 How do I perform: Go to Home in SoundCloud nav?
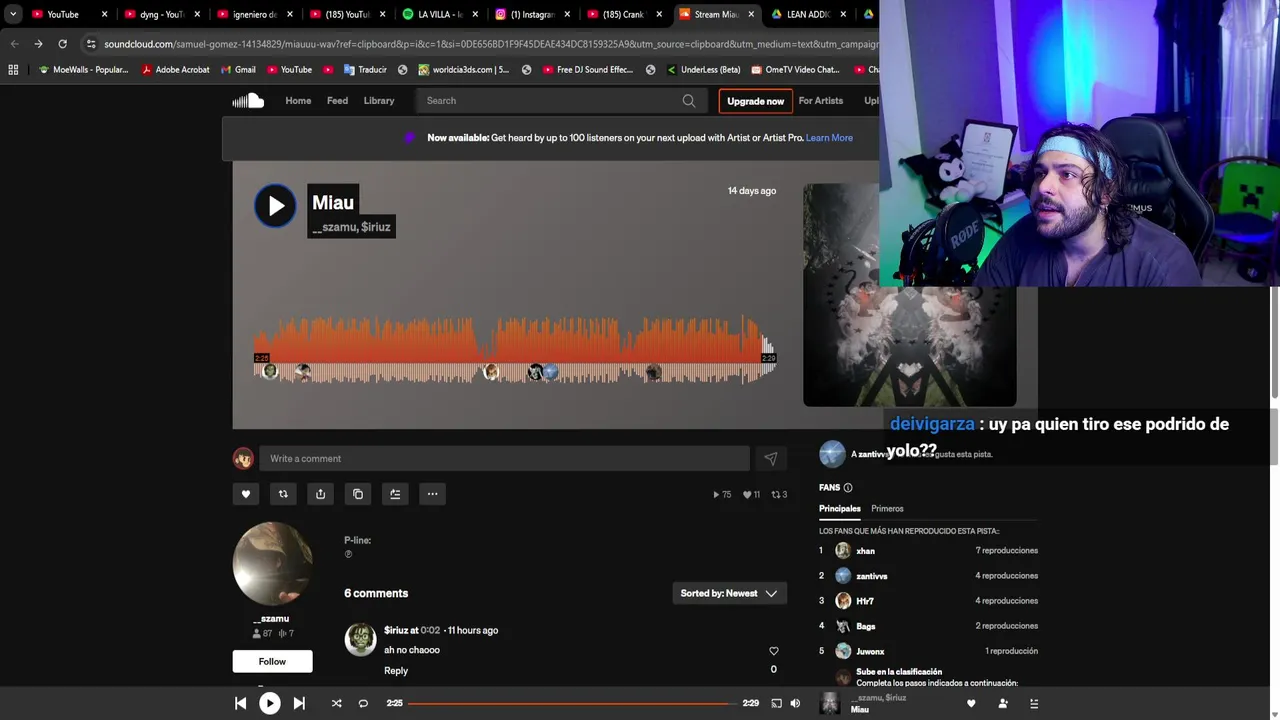(x=298, y=101)
